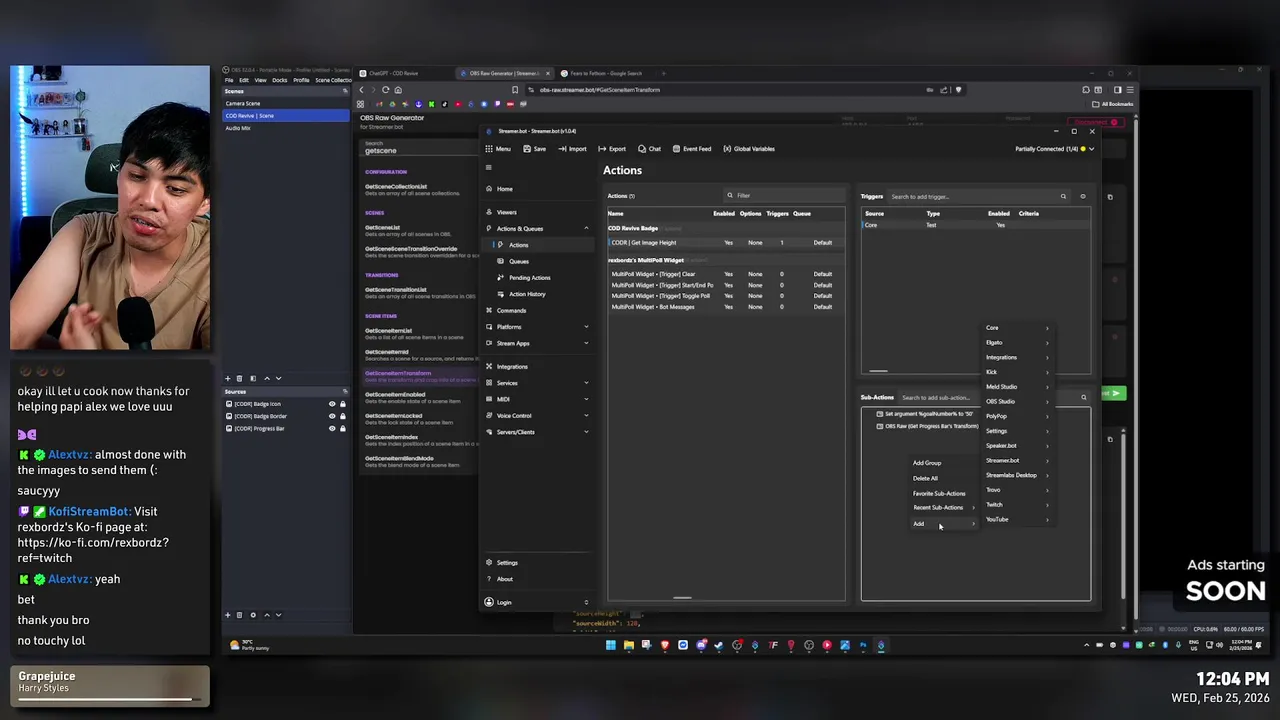Screen dimensions: 1280x720
Task: Collapse the Actions & Queues section
Action: point(586,229)
